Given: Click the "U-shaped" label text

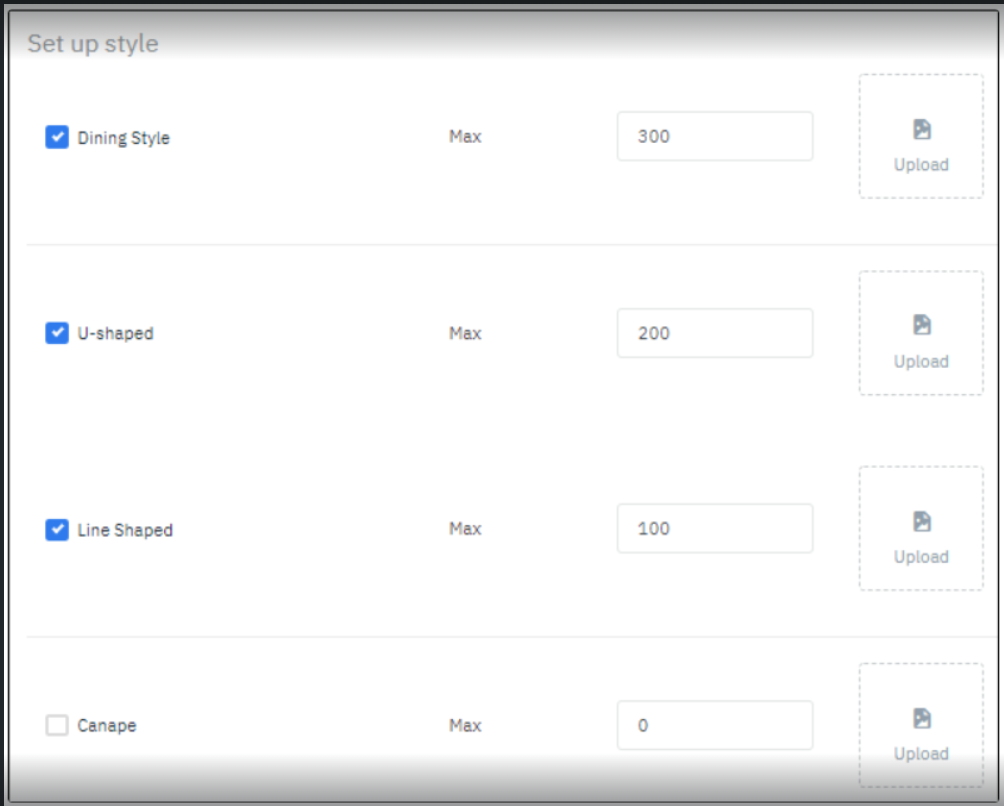Looking at the screenshot, I should click(x=116, y=334).
